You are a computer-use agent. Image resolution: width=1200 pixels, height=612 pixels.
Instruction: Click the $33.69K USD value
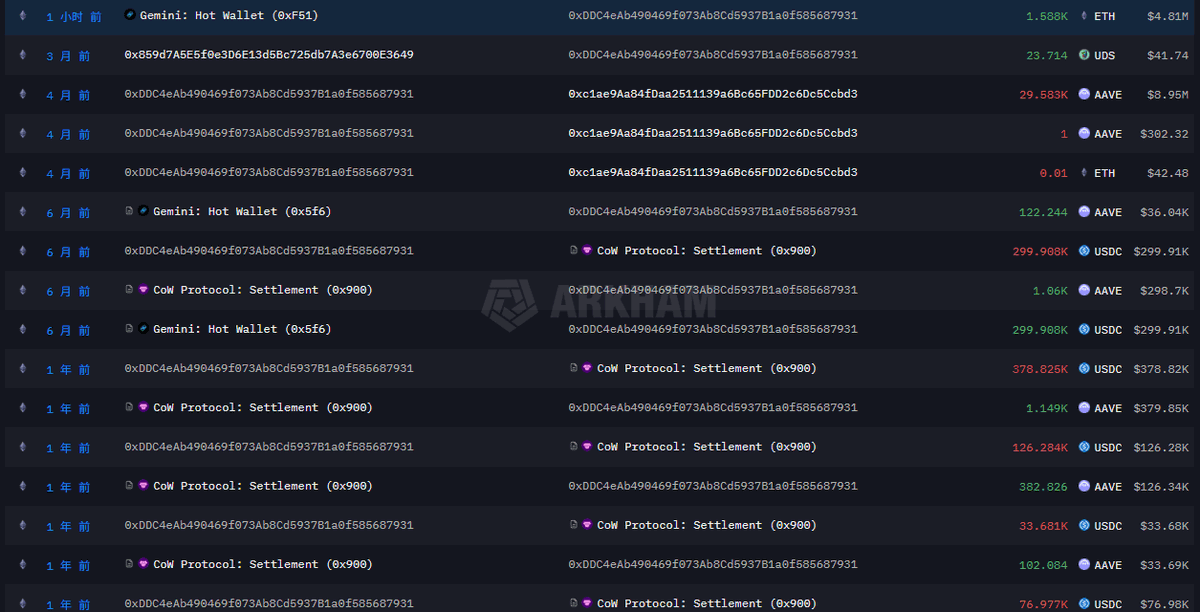pyautogui.click(x=1165, y=565)
